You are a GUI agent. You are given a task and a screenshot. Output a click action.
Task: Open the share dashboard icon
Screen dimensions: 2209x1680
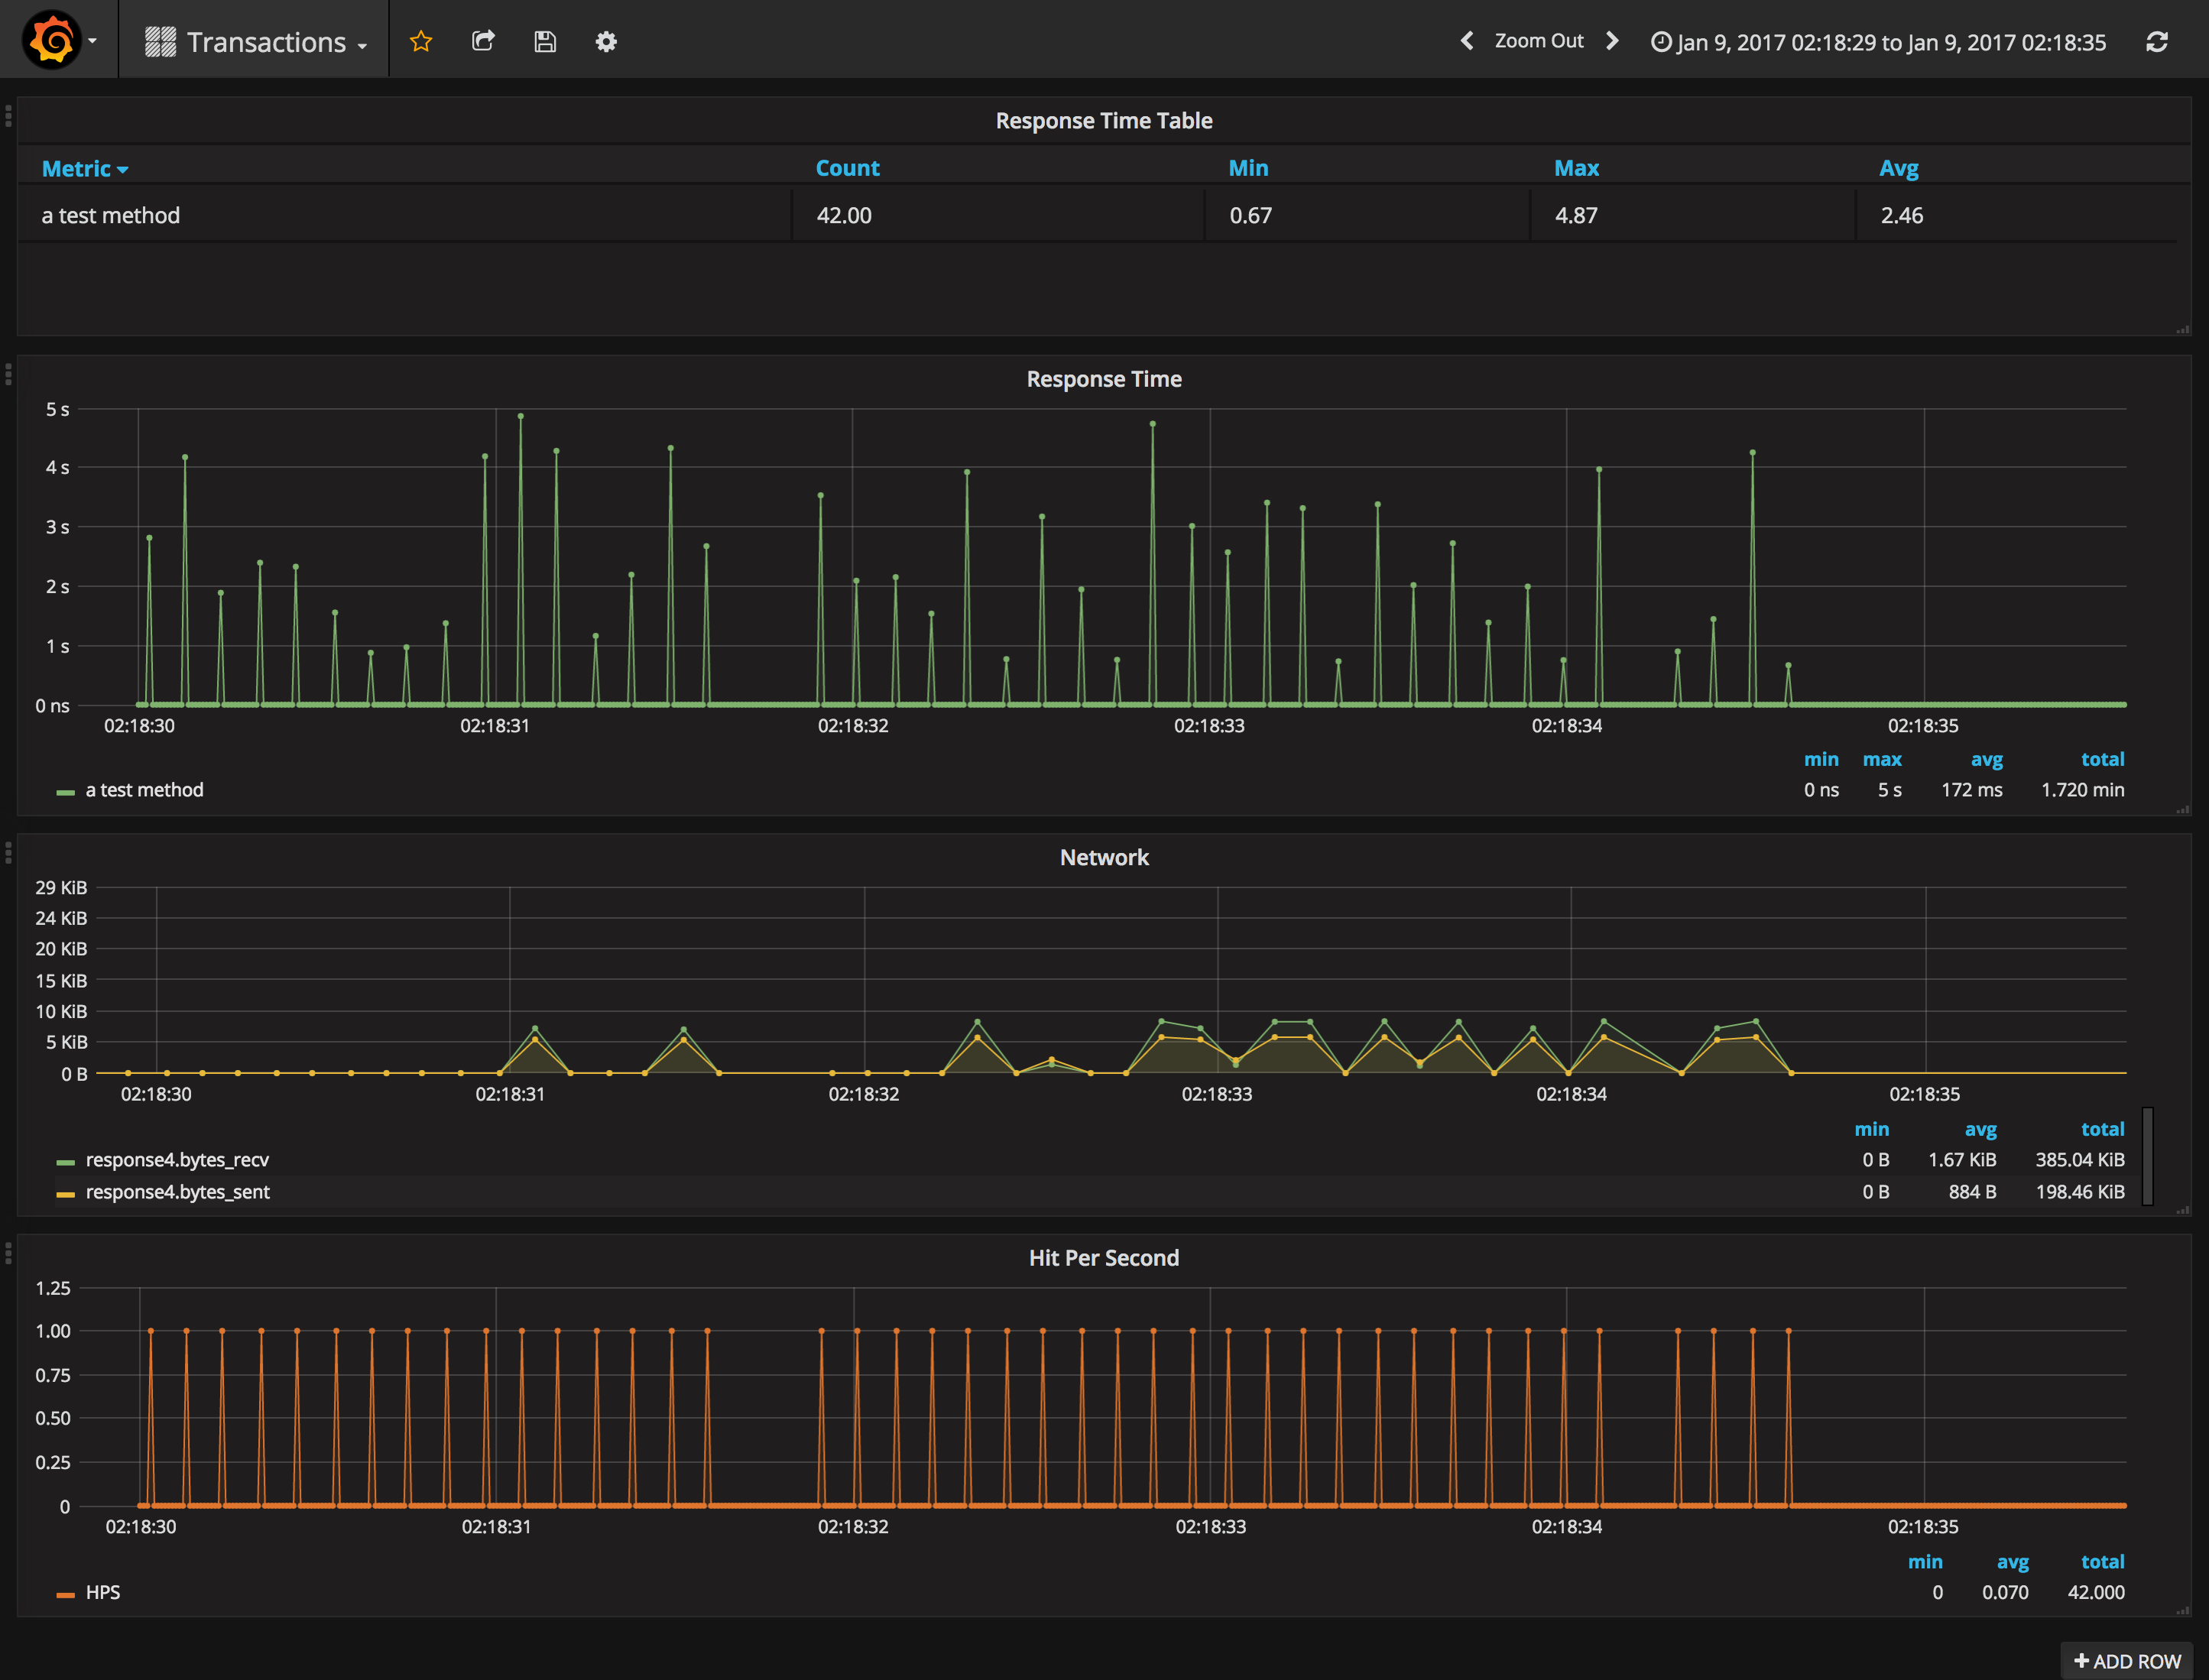coord(483,41)
